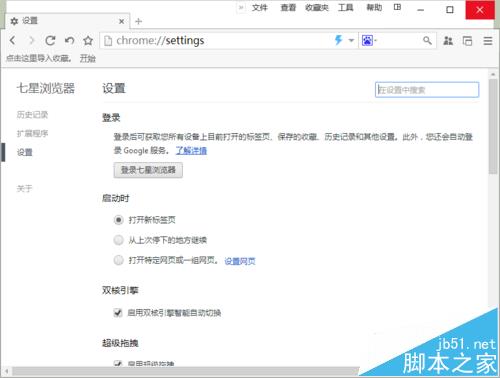Open the 工具 menu

[345, 8]
